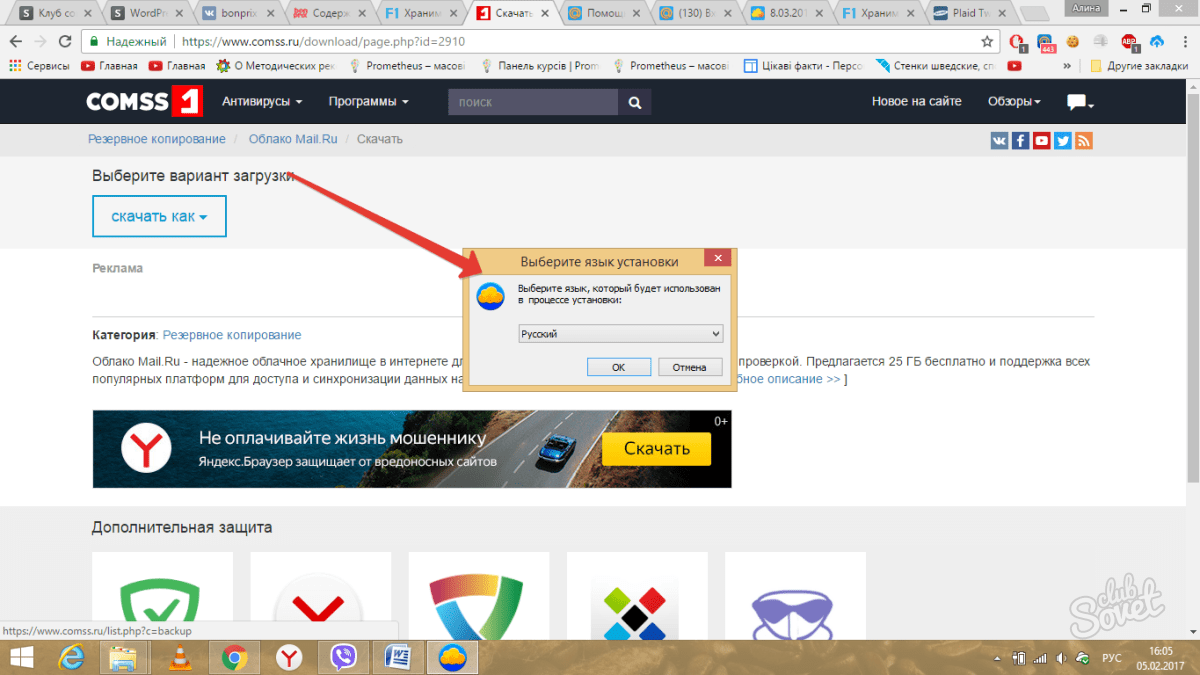Click the green shield Adguard thumbnail
This screenshot has width=1200, height=675.
pyautogui.click(x=162, y=597)
